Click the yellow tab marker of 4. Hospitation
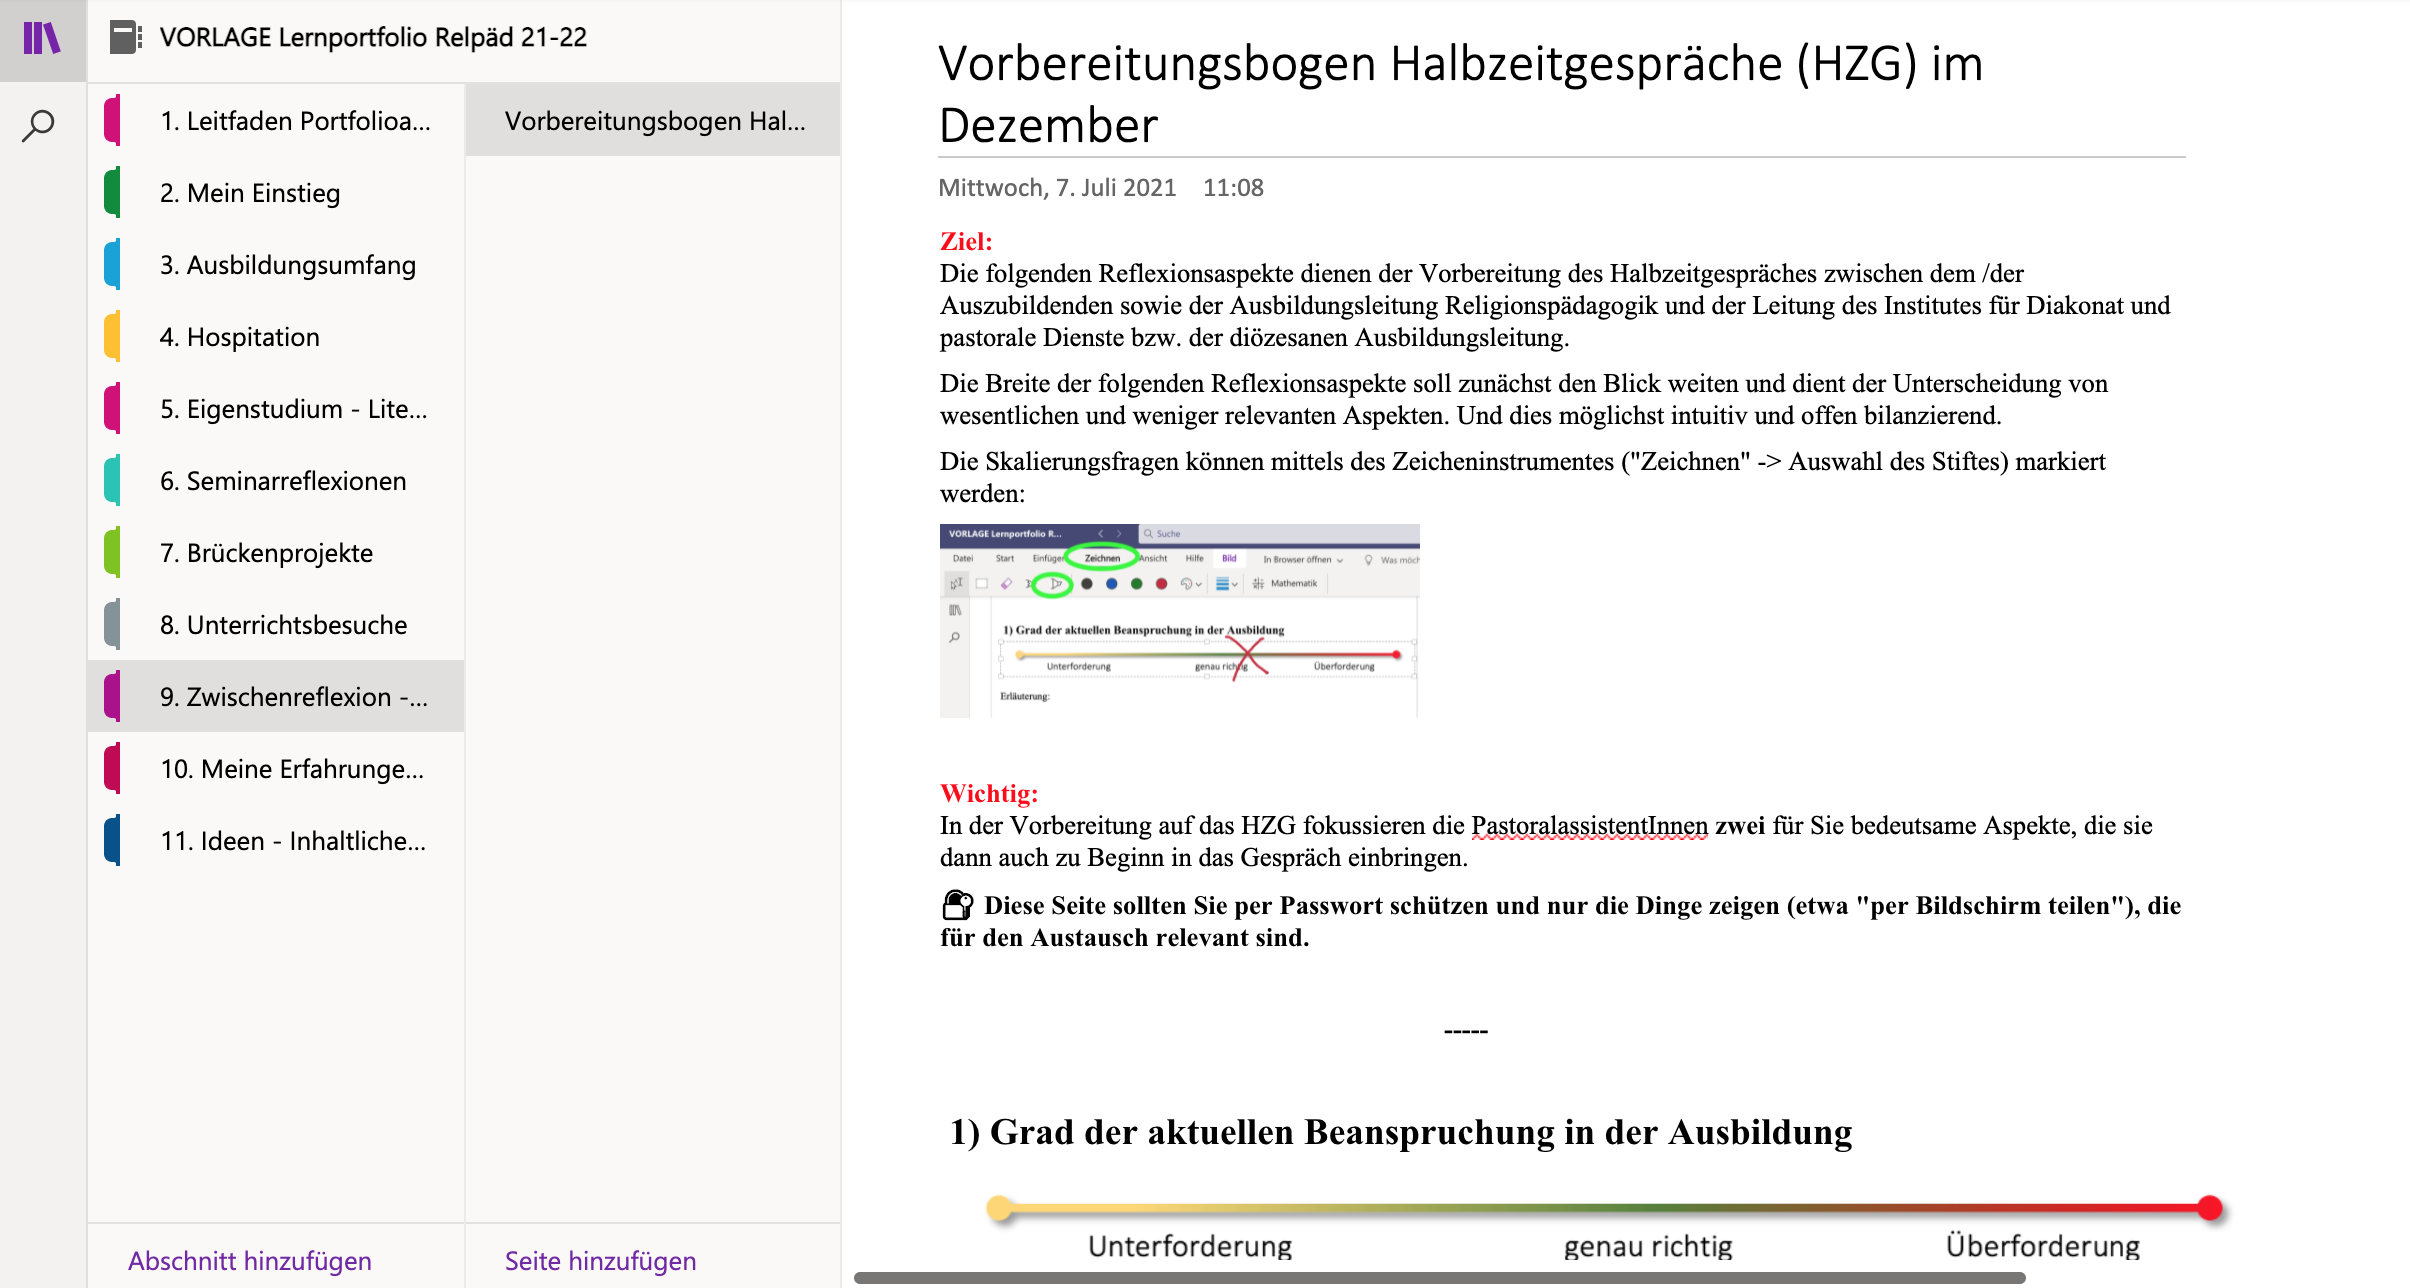This screenshot has width=2410, height=1288. pyautogui.click(x=113, y=337)
